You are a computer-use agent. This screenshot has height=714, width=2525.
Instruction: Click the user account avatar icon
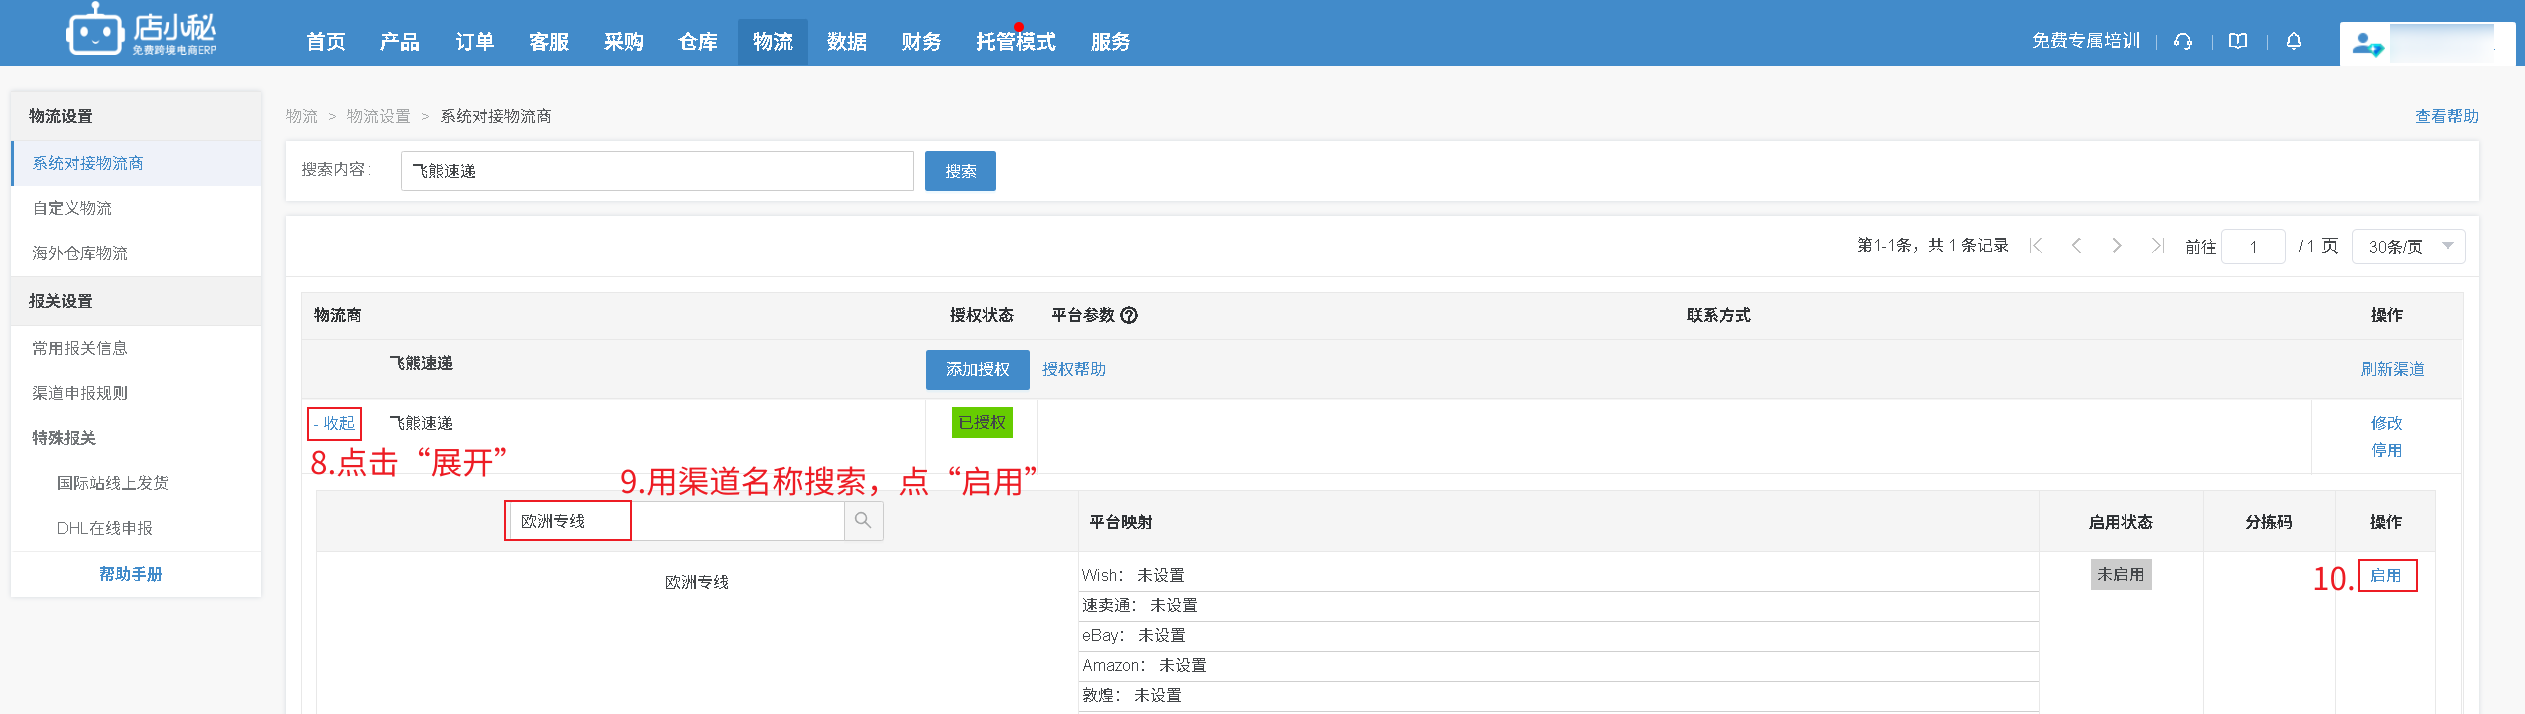pos(2366,45)
